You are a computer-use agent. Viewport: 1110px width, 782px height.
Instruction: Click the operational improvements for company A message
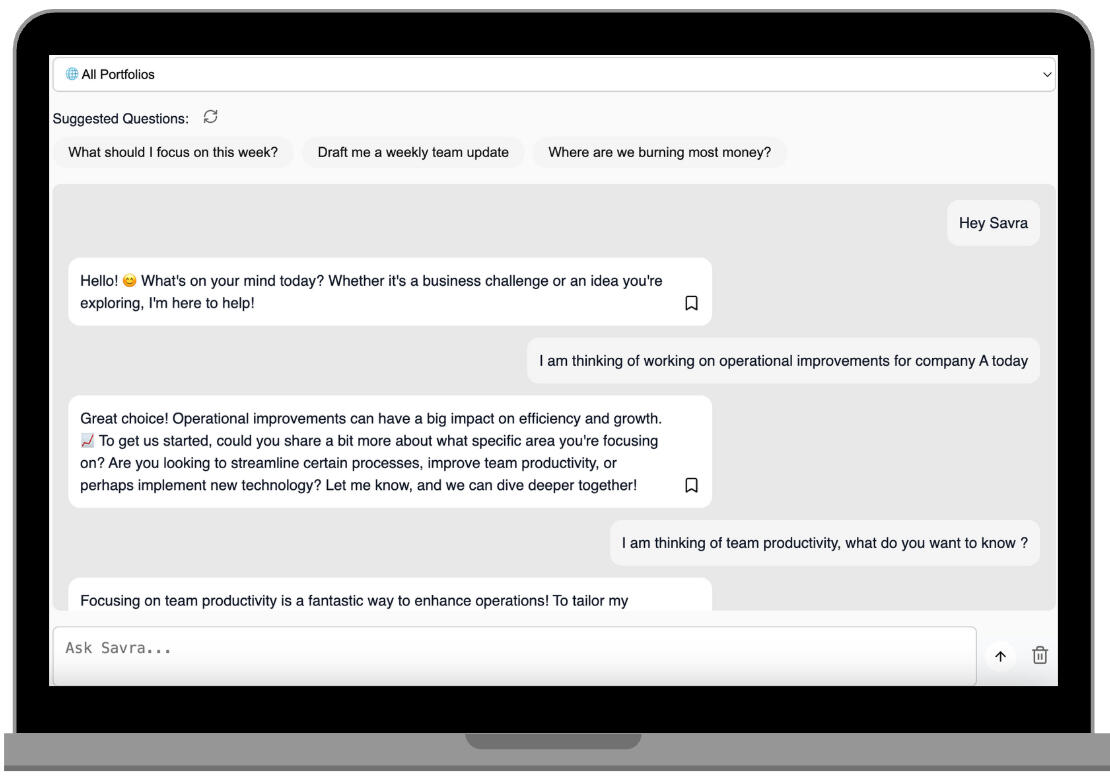tap(783, 361)
